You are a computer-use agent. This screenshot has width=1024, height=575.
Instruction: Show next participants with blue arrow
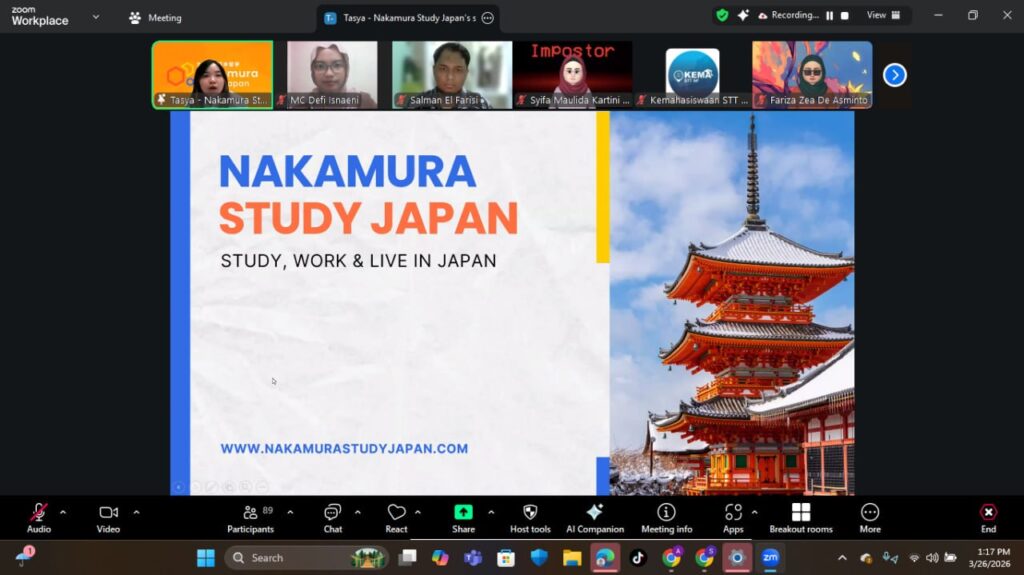click(895, 75)
